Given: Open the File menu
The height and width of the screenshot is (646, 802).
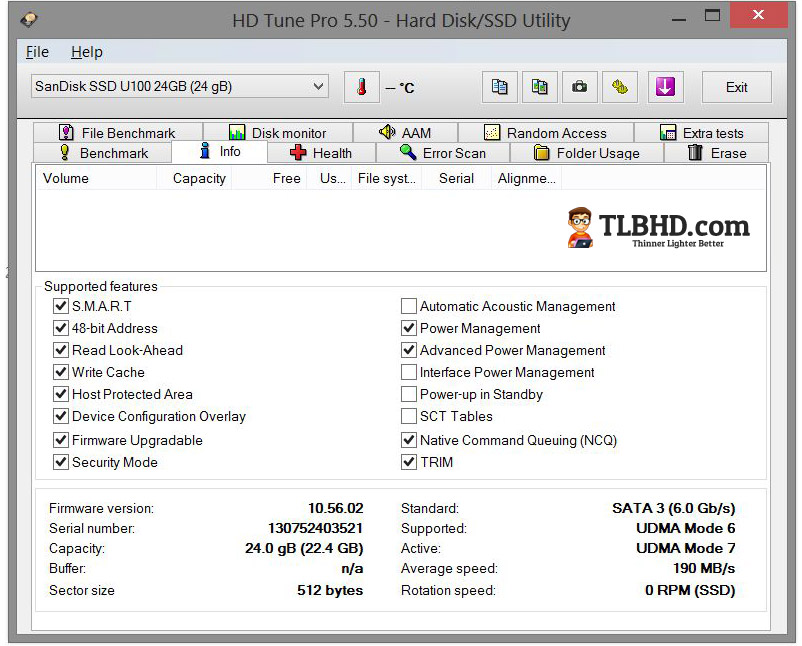Looking at the screenshot, I should tap(37, 52).
